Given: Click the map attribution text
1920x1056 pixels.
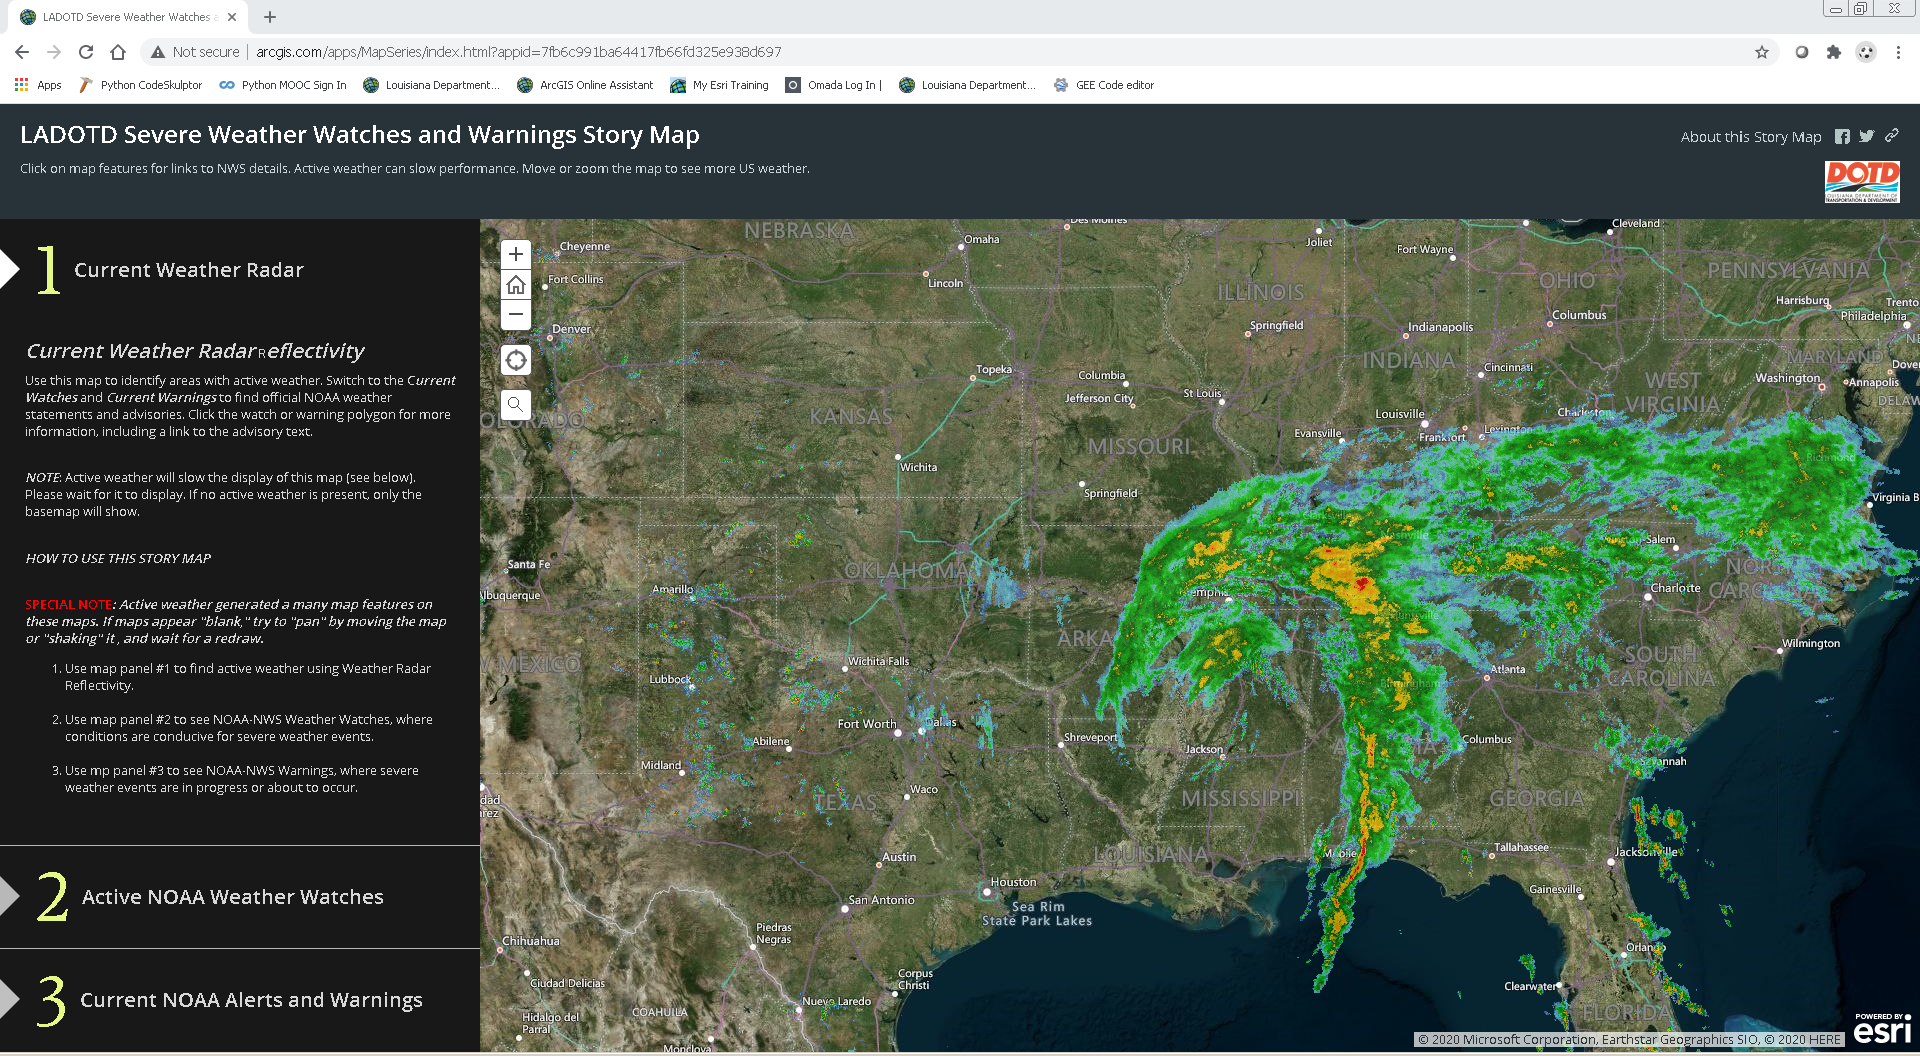Looking at the screenshot, I should coord(1629,1040).
